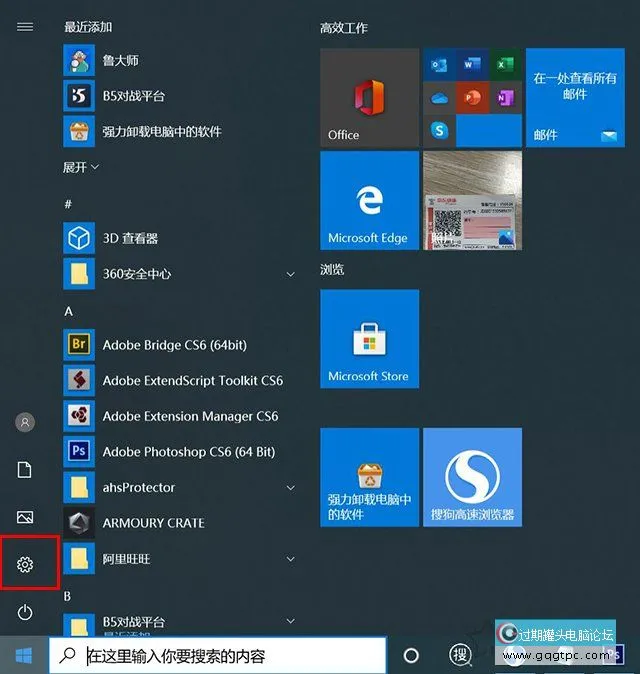Open Skype icon in Office tile group
The image size is (640, 674).
(439, 131)
